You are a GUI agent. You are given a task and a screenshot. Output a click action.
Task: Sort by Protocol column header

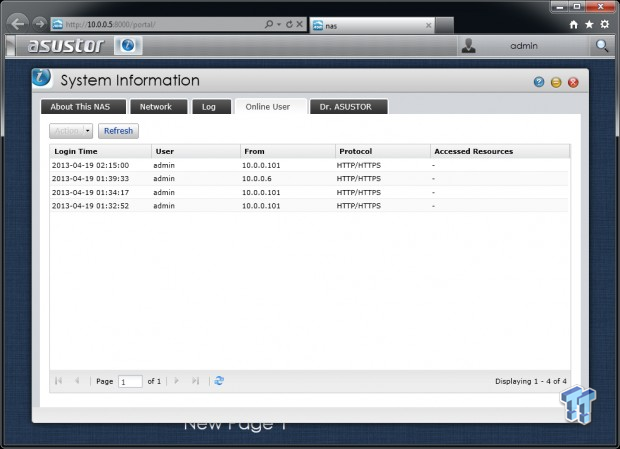coord(382,151)
